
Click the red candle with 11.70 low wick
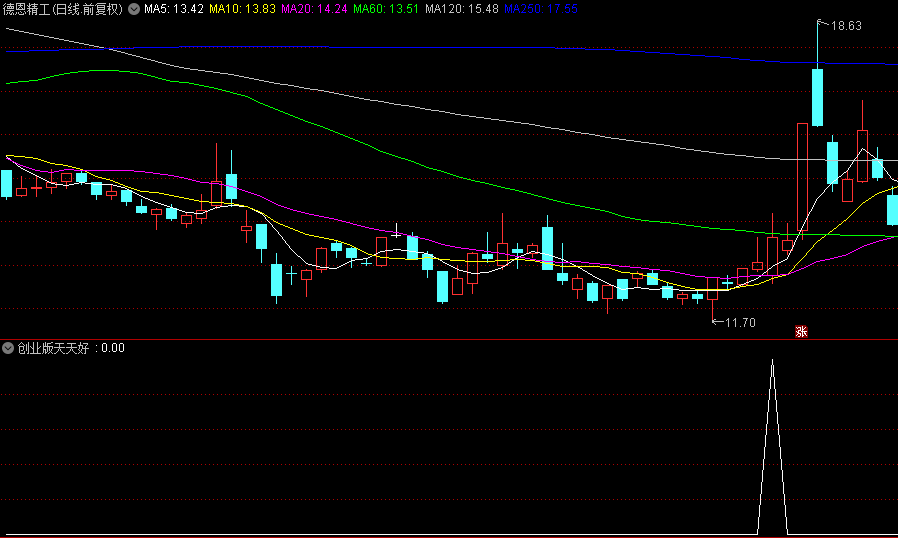point(712,289)
